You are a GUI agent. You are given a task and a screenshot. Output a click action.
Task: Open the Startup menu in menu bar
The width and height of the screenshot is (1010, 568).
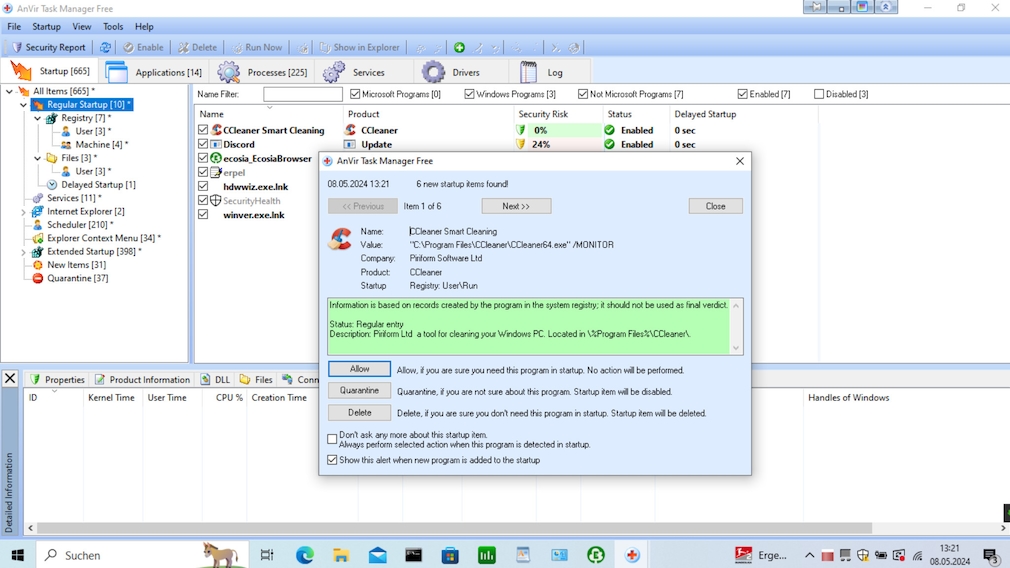(x=46, y=26)
